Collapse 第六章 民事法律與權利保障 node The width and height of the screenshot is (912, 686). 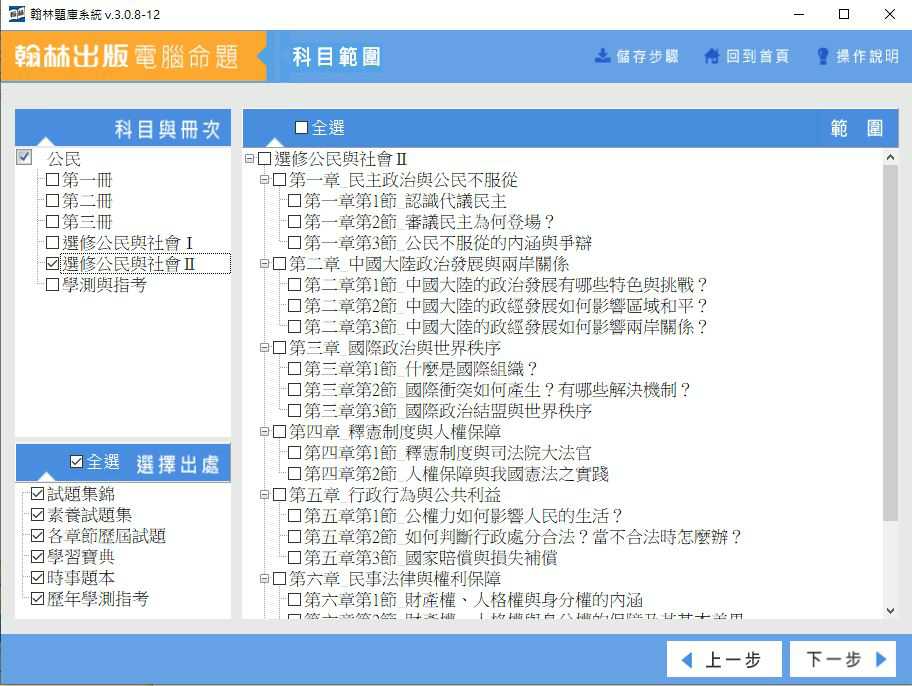coord(264,578)
